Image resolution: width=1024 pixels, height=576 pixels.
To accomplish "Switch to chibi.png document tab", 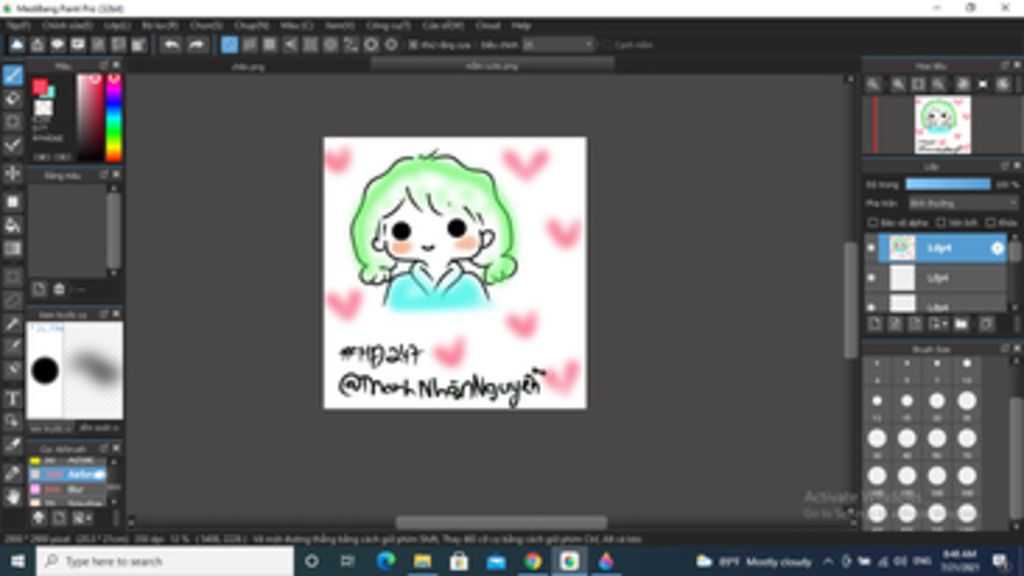I will tap(248, 67).
